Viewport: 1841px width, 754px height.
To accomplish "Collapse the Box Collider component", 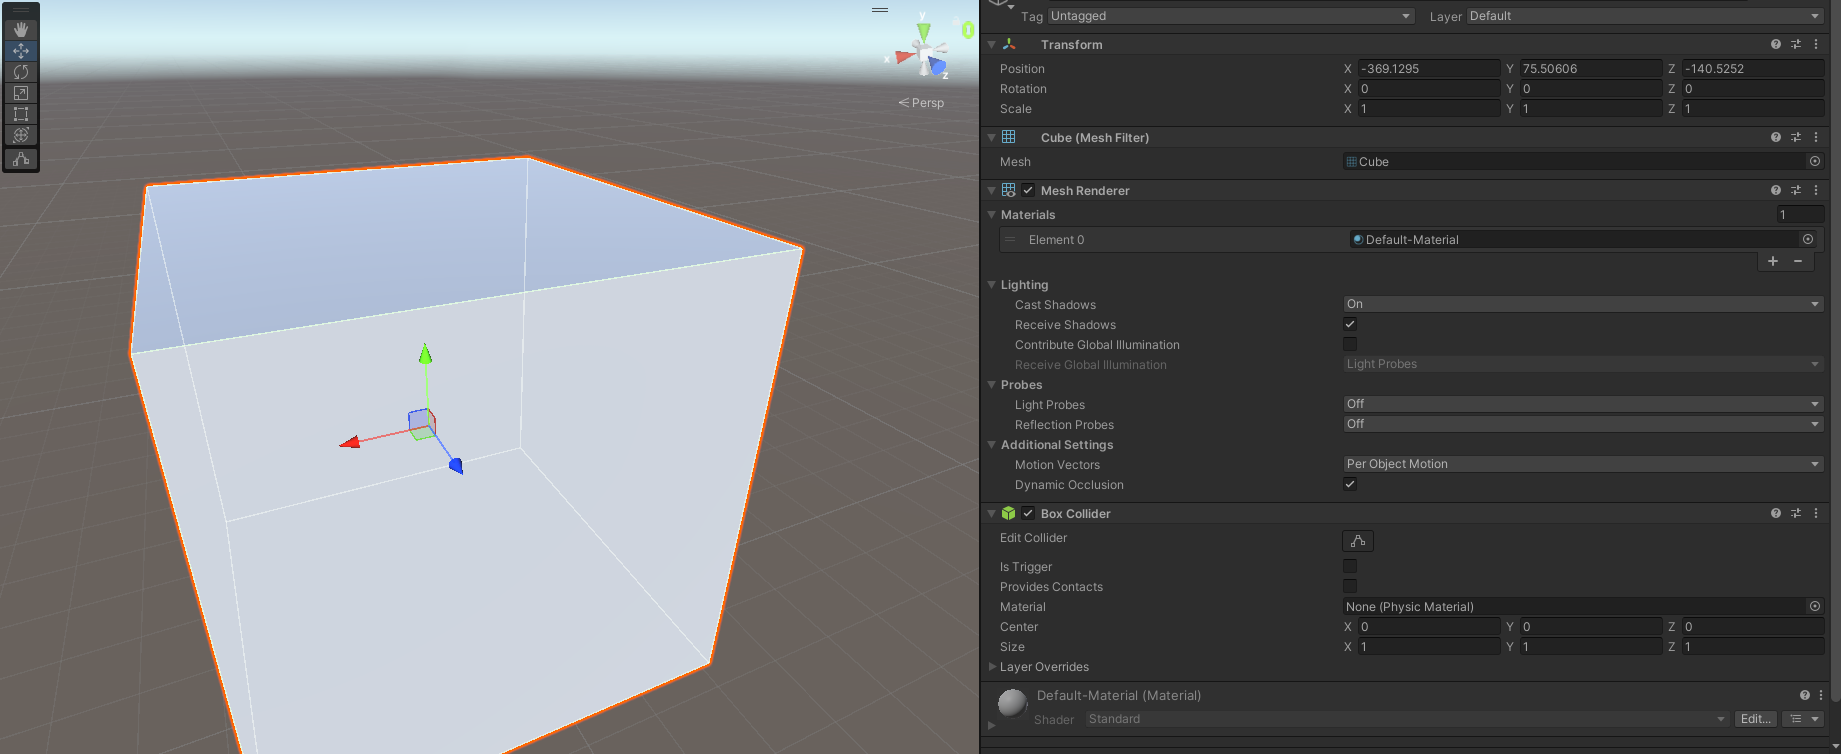I will (991, 513).
